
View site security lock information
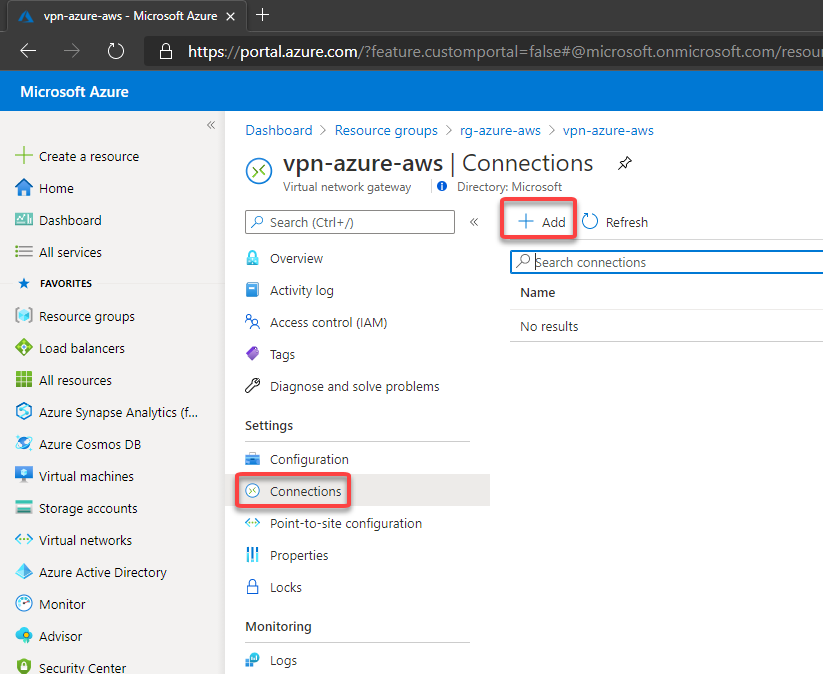tap(166, 51)
